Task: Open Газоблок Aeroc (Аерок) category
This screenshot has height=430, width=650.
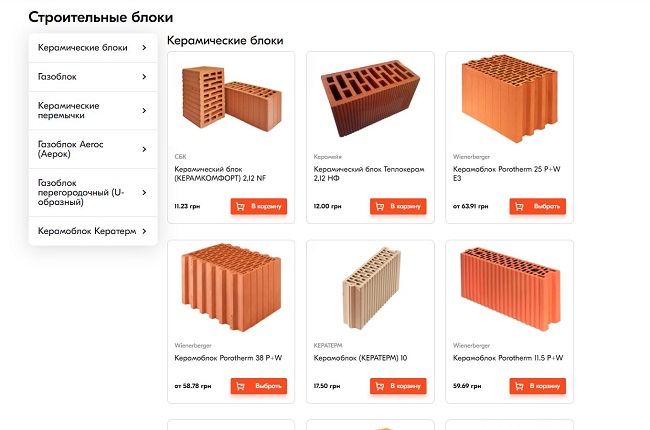Action: coord(80,150)
